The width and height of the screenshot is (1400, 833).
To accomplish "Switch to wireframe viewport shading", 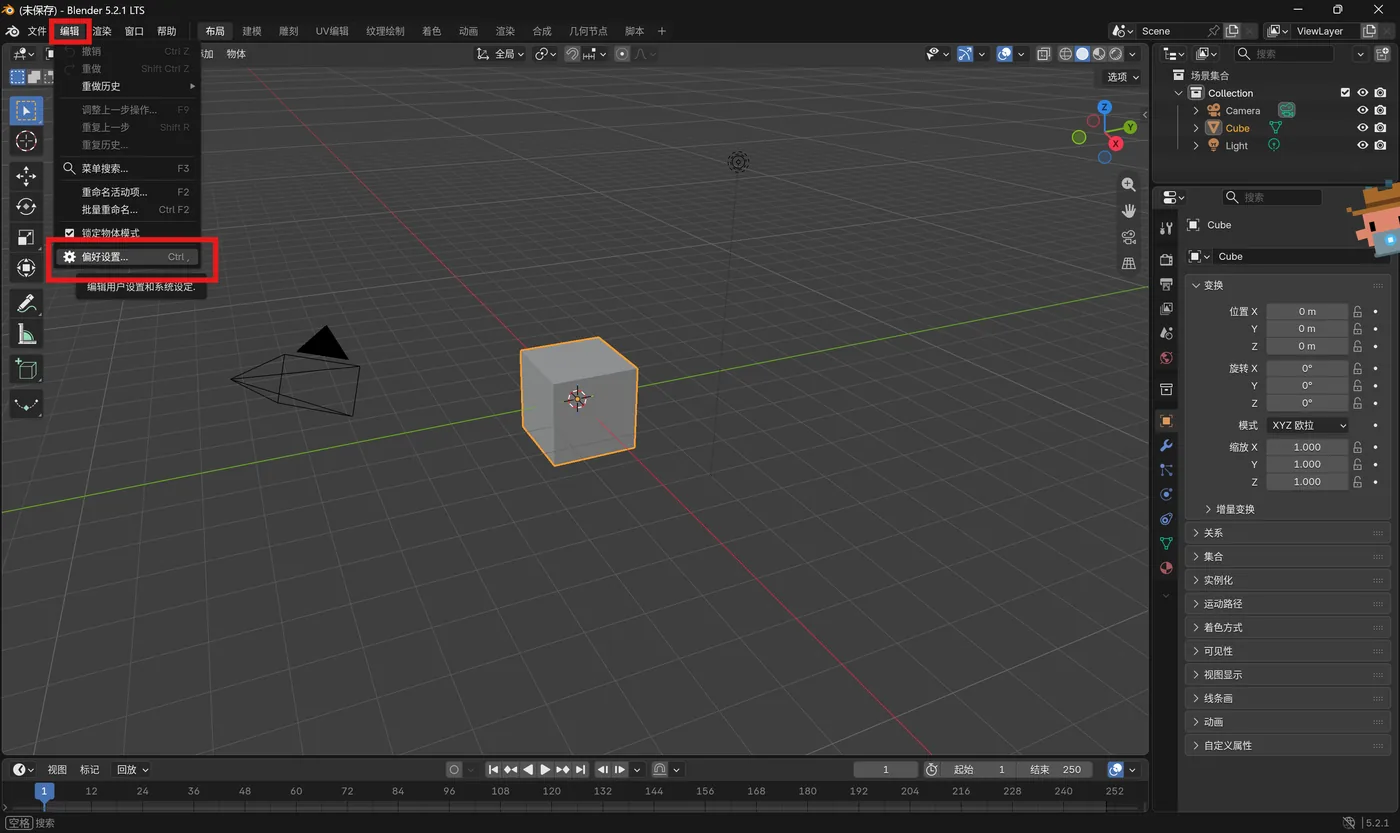I will pyautogui.click(x=1066, y=54).
